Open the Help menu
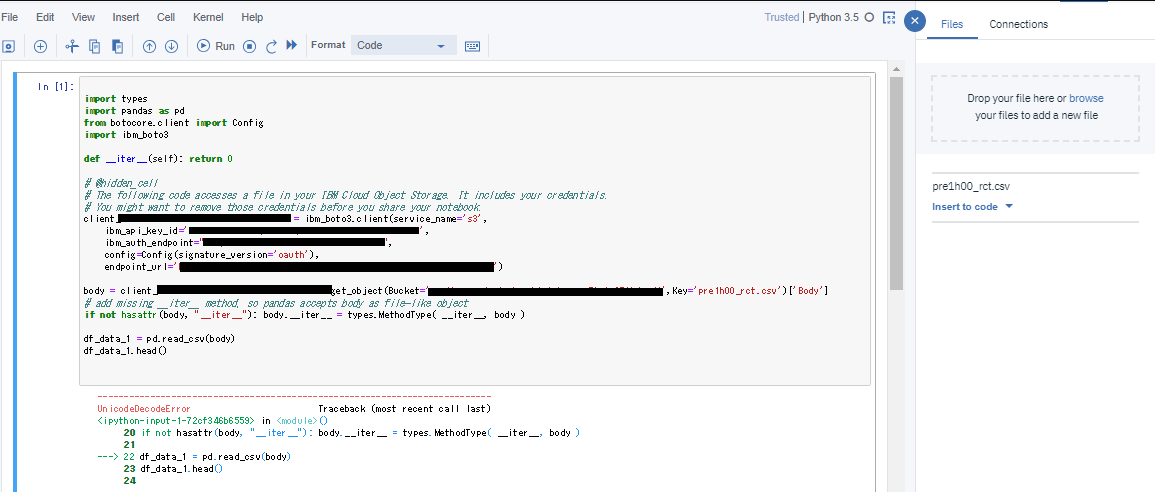Viewport: 1155px width, 492px height. (252, 17)
